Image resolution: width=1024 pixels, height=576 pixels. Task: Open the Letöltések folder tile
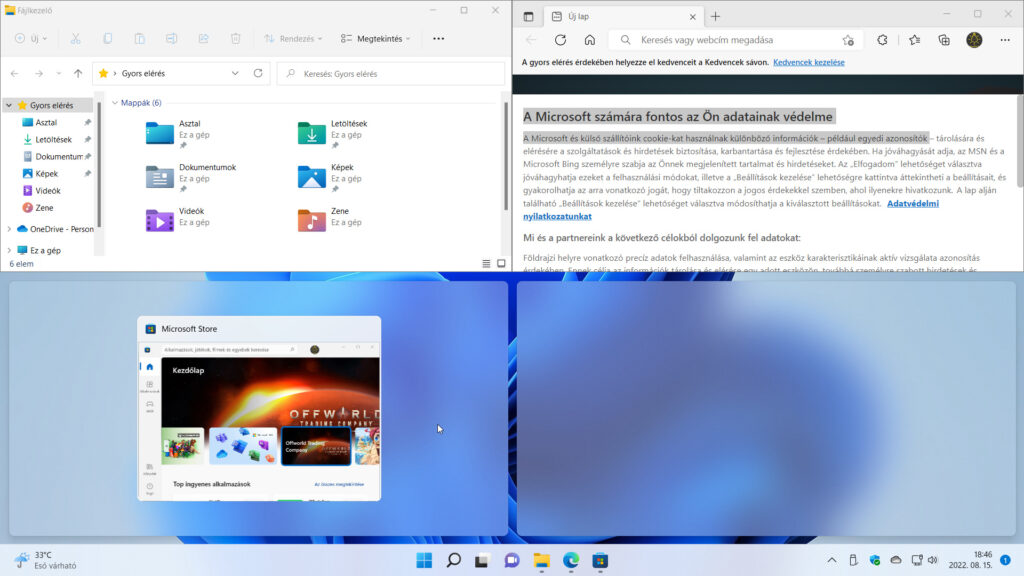[333, 134]
